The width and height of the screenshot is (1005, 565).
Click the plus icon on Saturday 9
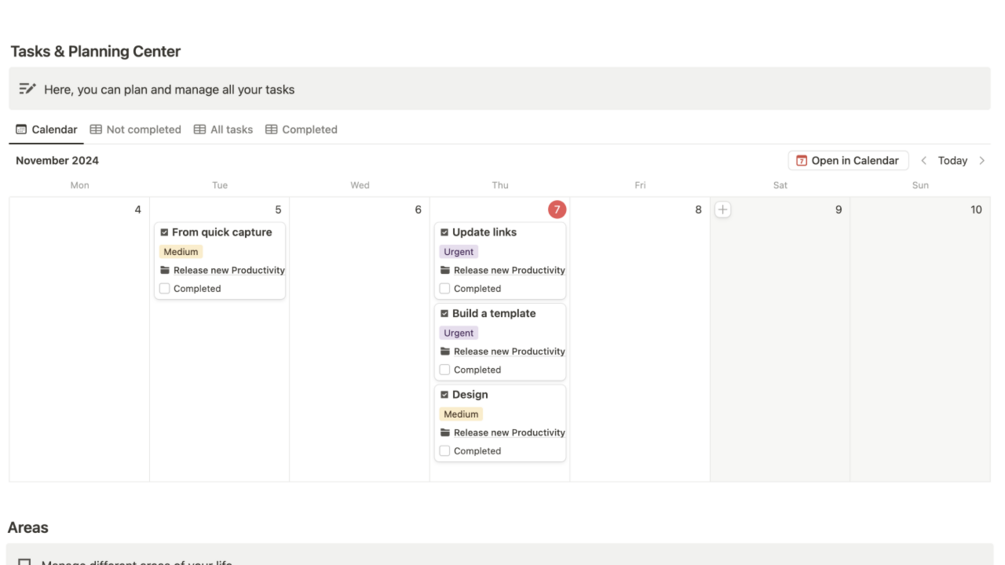coord(722,209)
